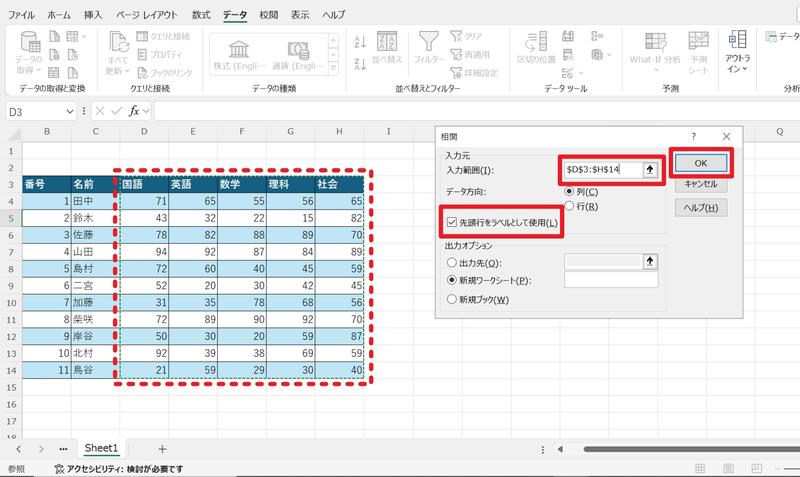Switch to the 表示 tab
The width and height of the screenshot is (800, 477).
300,15
